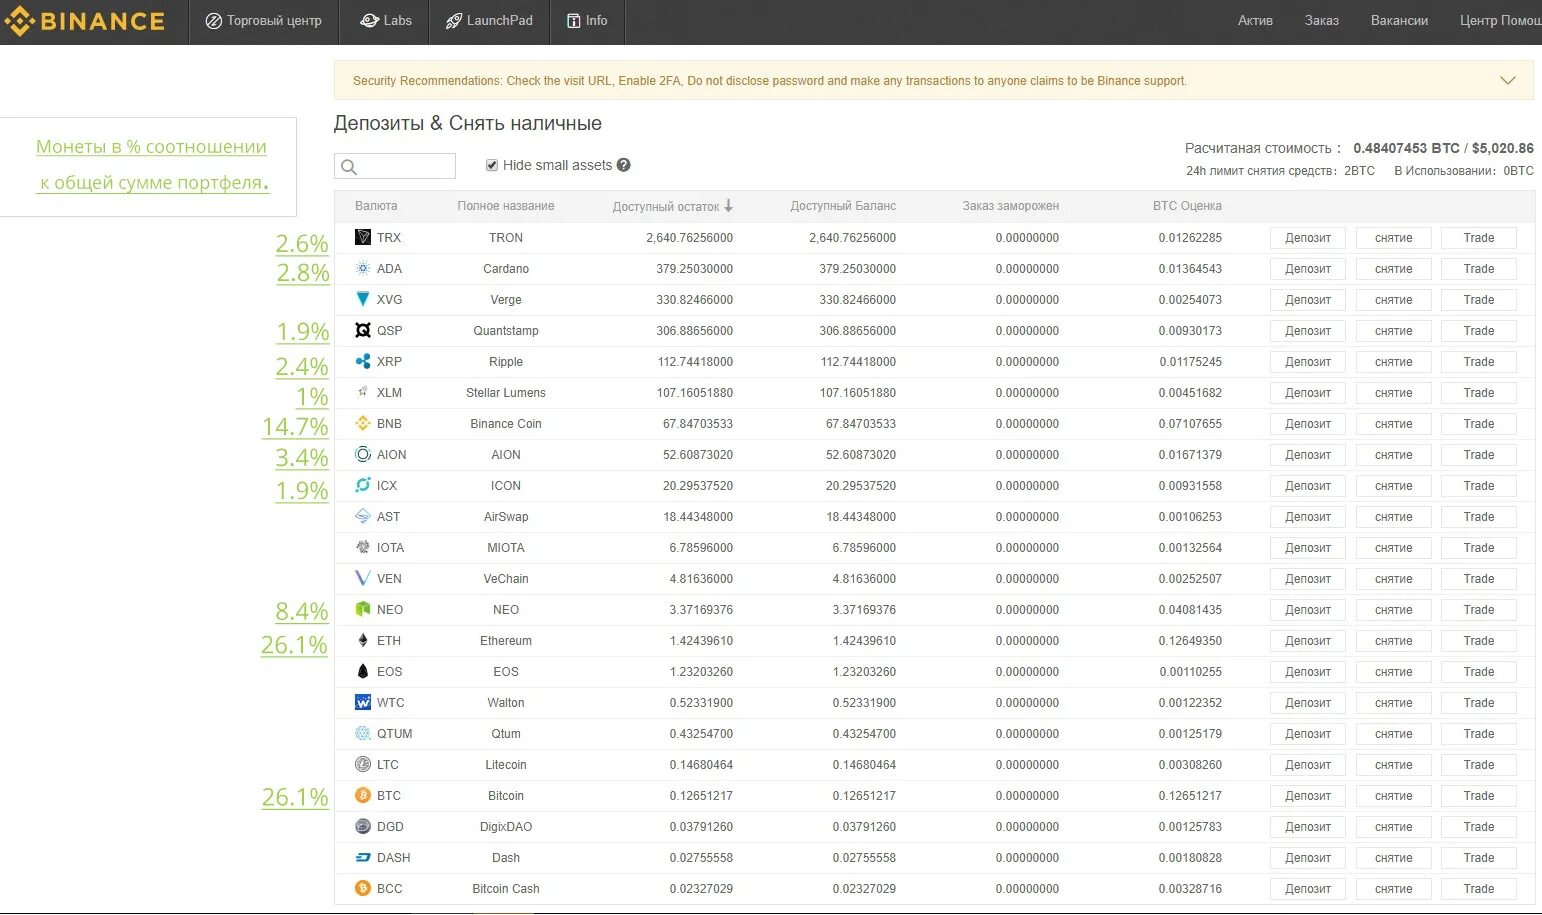1542x915 pixels.
Task: Click the Полное название column header
Action: click(x=506, y=206)
